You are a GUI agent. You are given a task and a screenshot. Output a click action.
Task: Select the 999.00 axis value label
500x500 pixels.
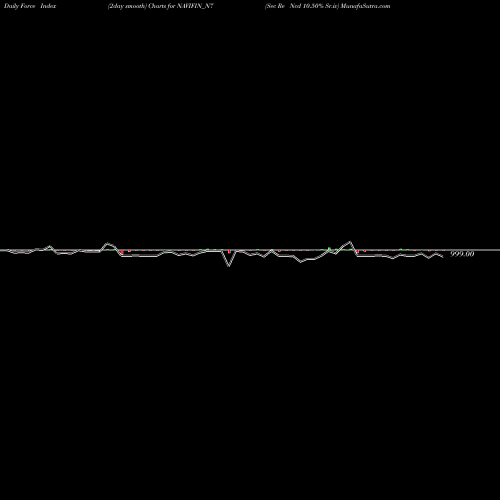[462, 254]
